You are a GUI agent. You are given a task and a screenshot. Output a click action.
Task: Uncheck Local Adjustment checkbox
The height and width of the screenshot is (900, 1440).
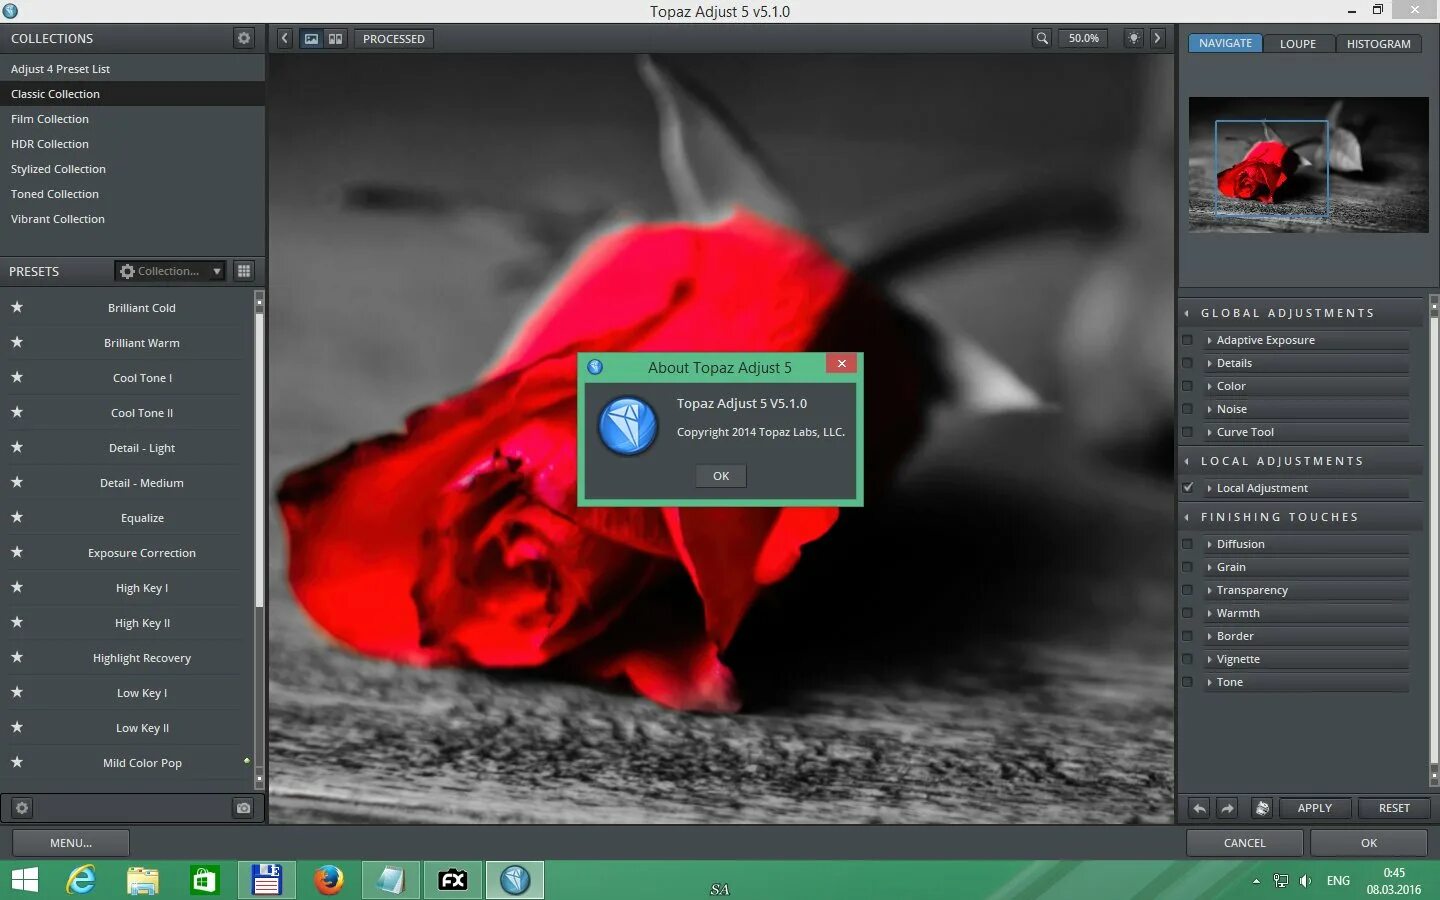1188,488
